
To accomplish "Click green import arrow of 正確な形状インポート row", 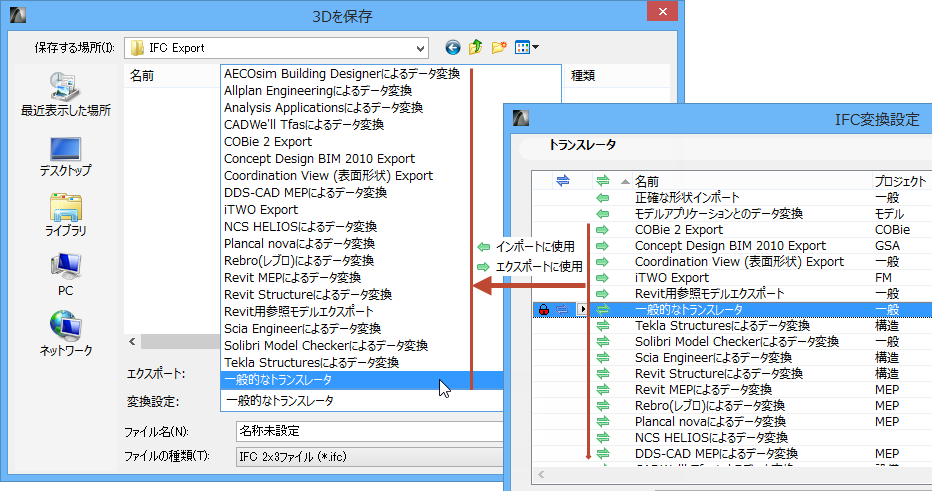I will (x=603, y=197).
